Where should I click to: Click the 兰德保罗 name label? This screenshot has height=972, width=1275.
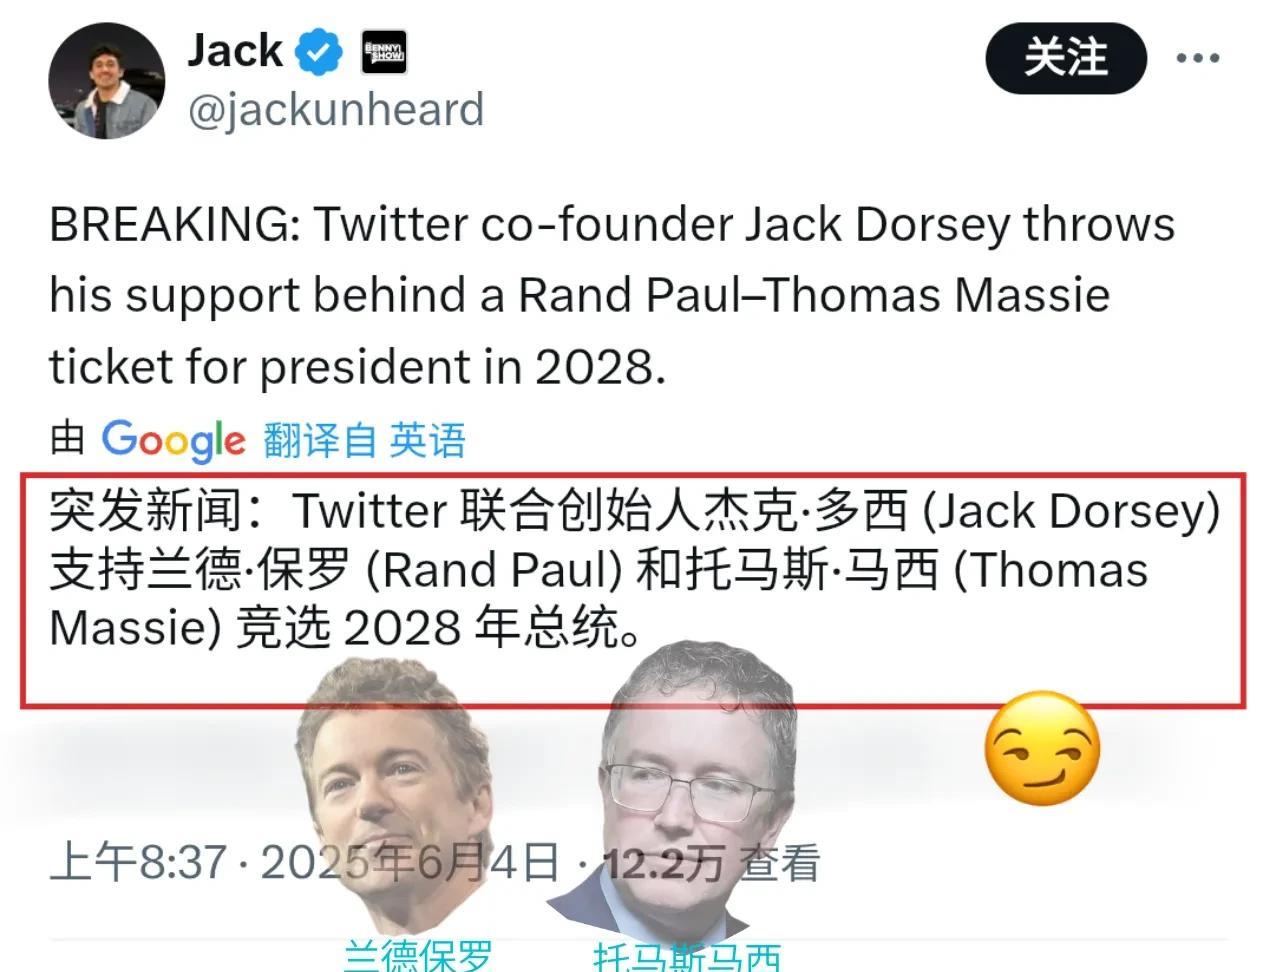418,955
